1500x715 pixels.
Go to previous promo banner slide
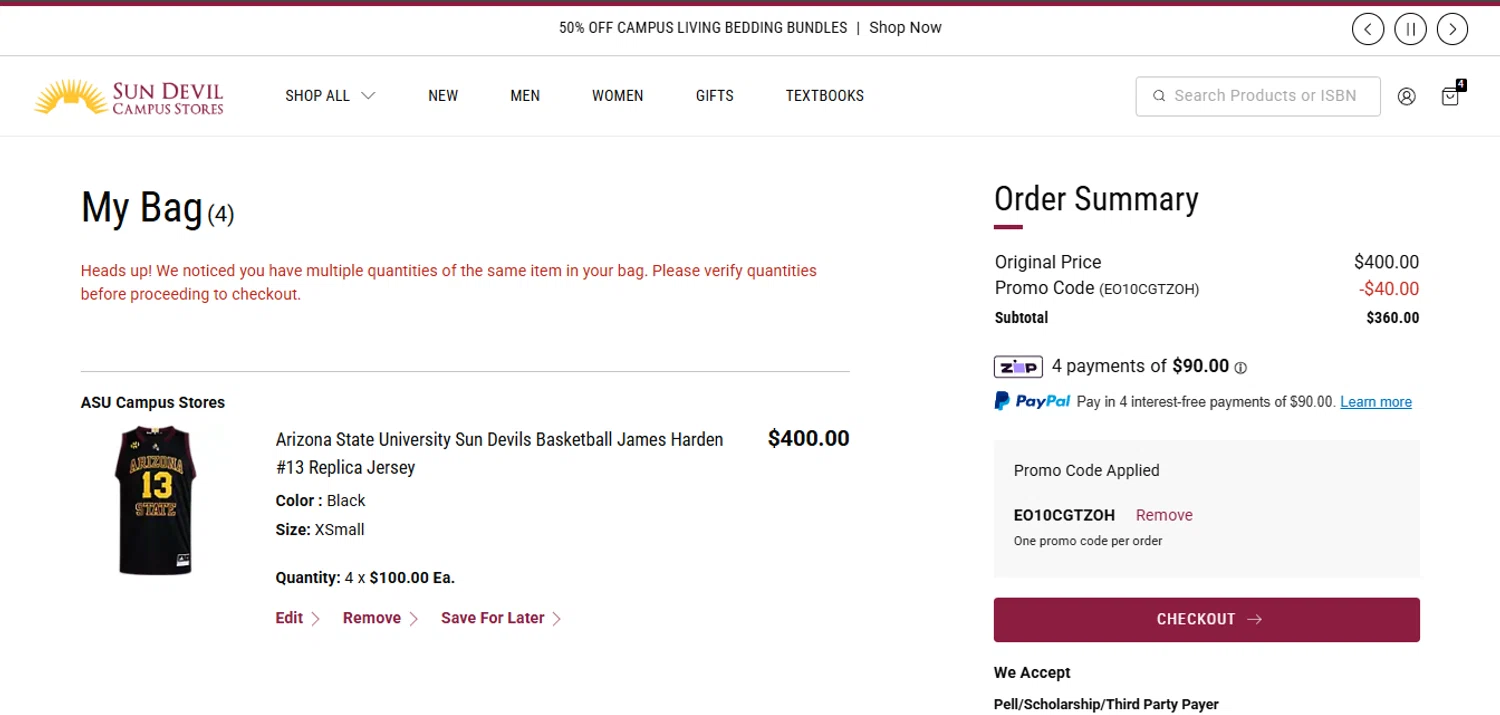coord(1368,28)
